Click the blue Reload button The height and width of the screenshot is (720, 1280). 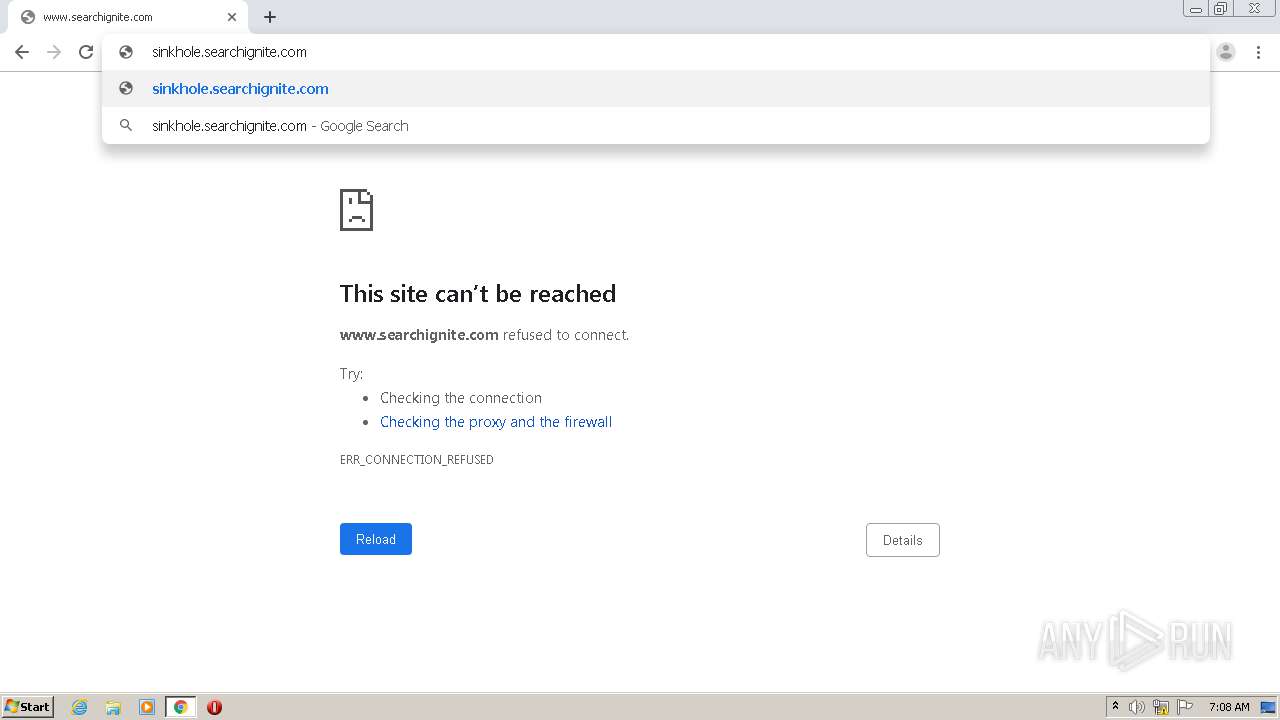pyautogui.click(x=376, y=539)
